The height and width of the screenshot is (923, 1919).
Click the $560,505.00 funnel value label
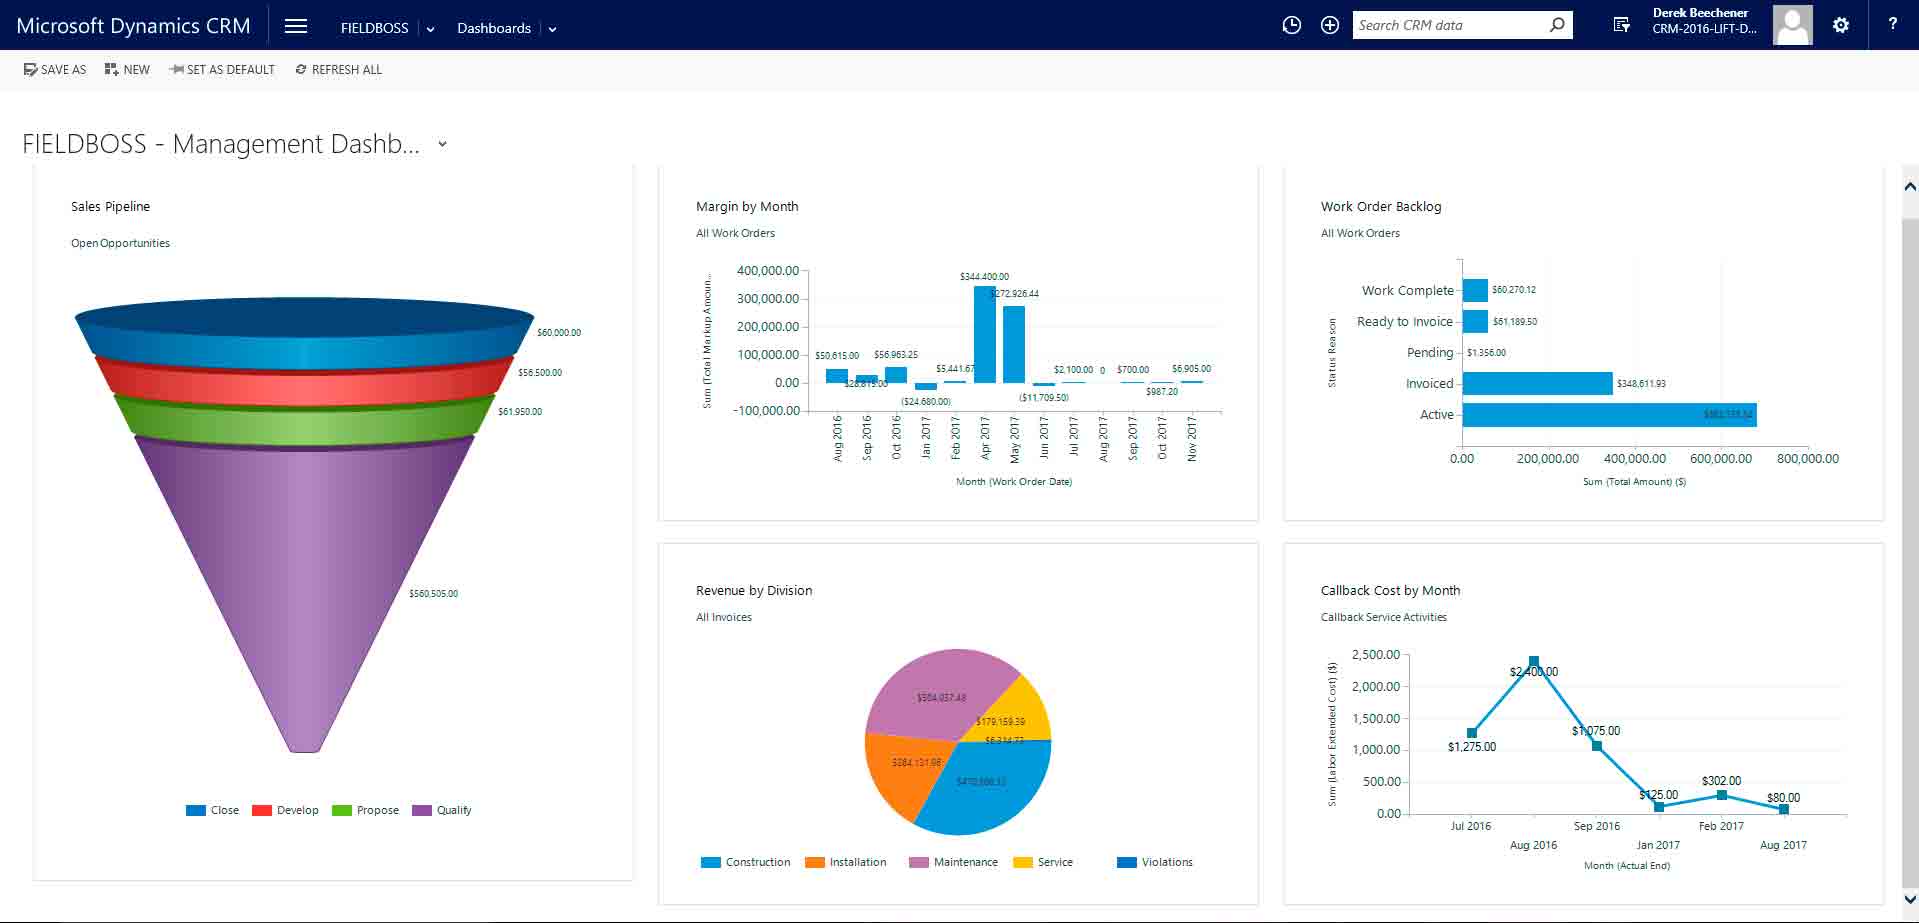coord(433,594)
